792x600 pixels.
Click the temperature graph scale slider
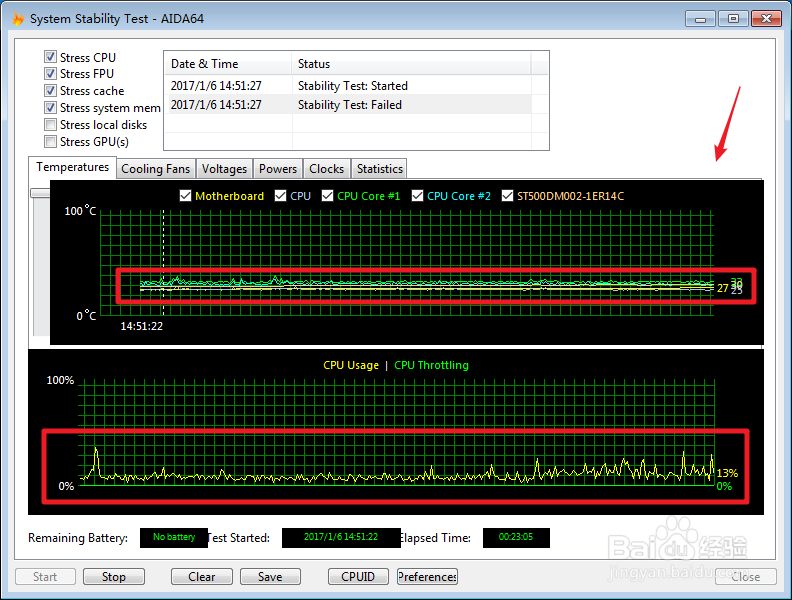click(x=40, y=193)
